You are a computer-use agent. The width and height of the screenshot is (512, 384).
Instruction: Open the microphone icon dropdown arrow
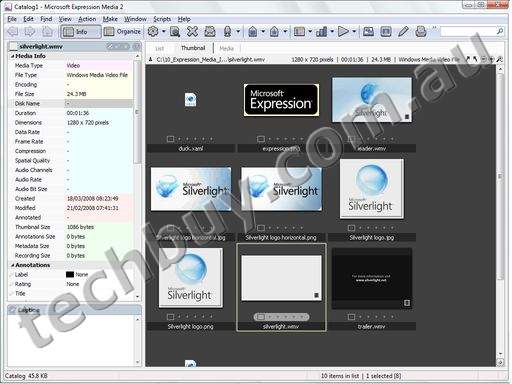point(238,32)
